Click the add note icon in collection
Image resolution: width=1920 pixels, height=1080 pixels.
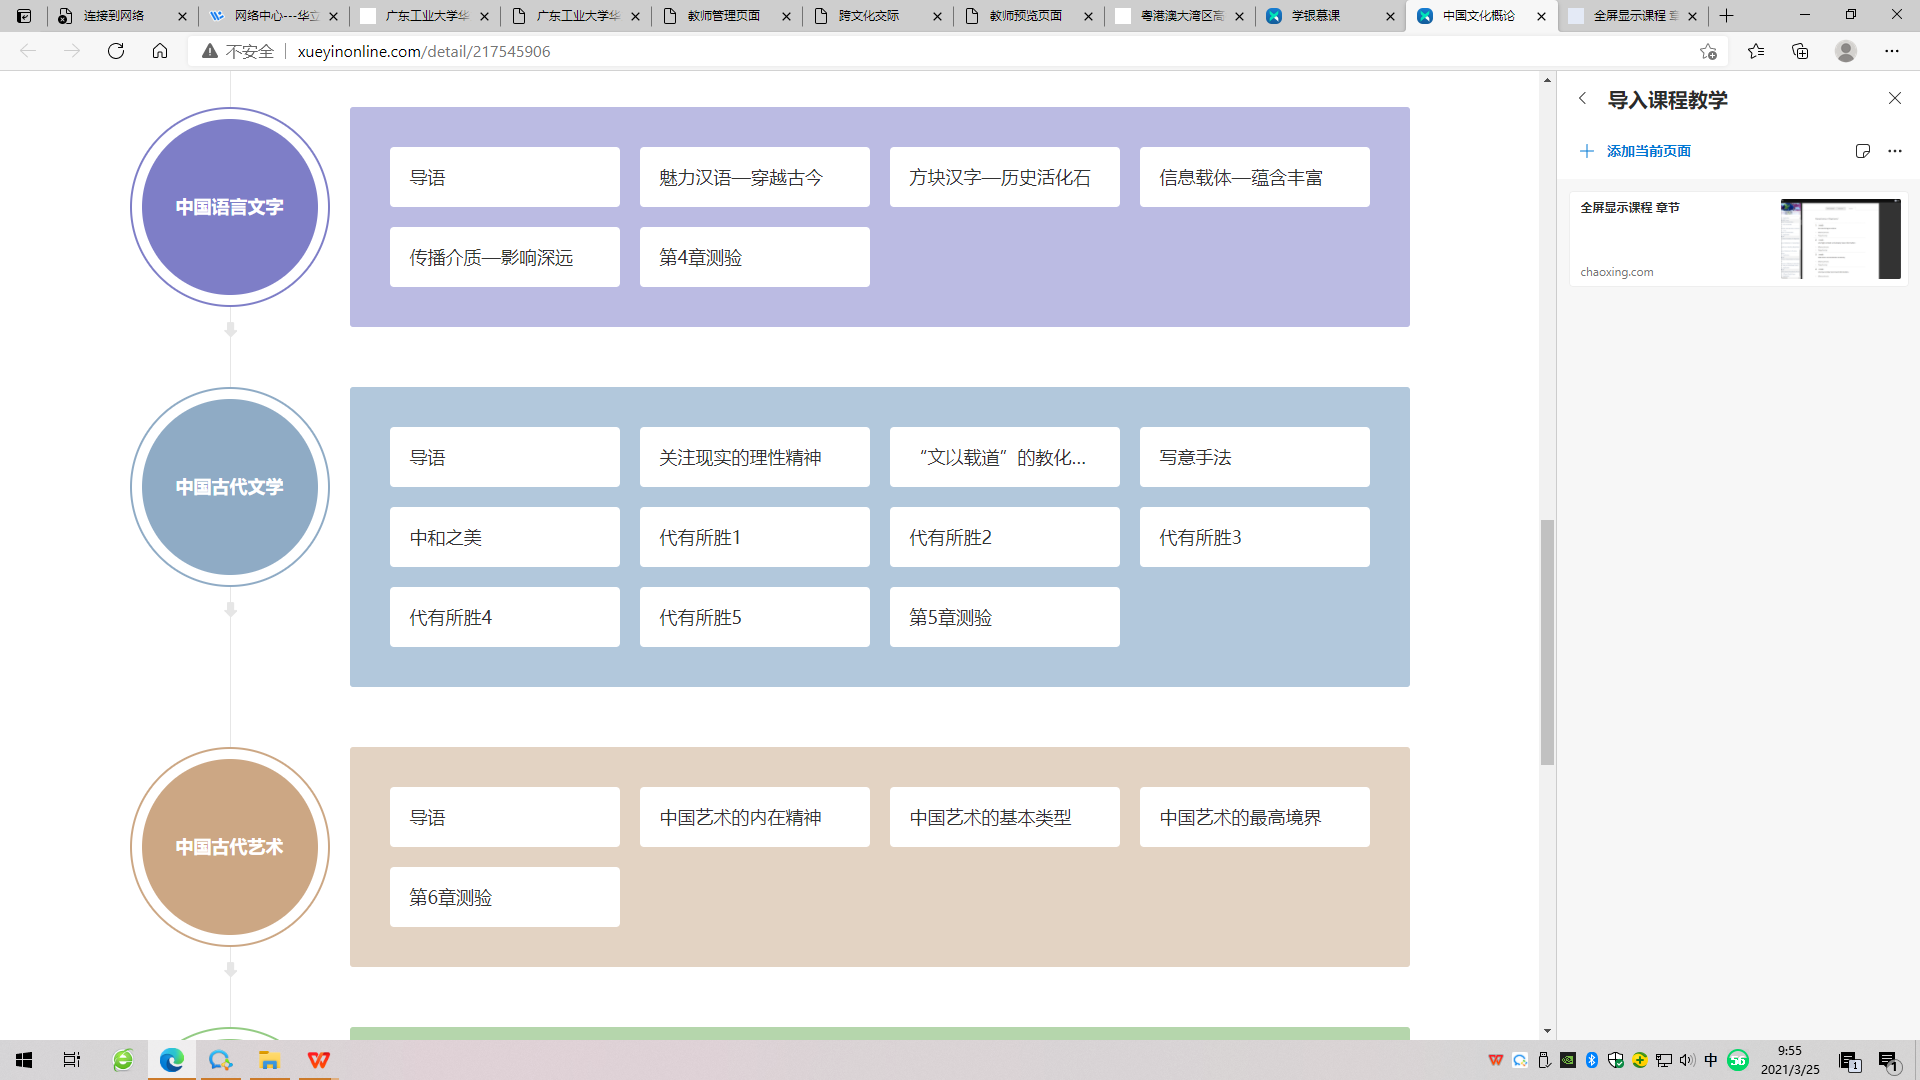click(x=1862, y=151)
